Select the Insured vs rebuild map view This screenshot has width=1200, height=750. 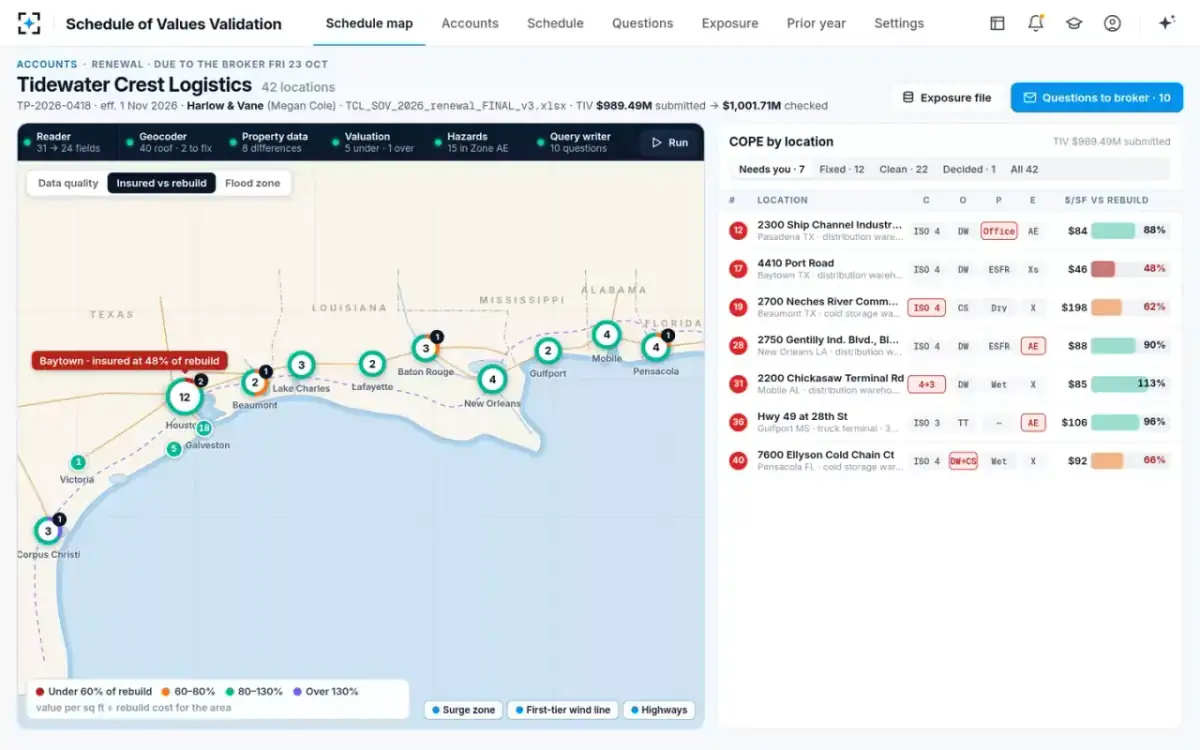(x=161, y=183)
